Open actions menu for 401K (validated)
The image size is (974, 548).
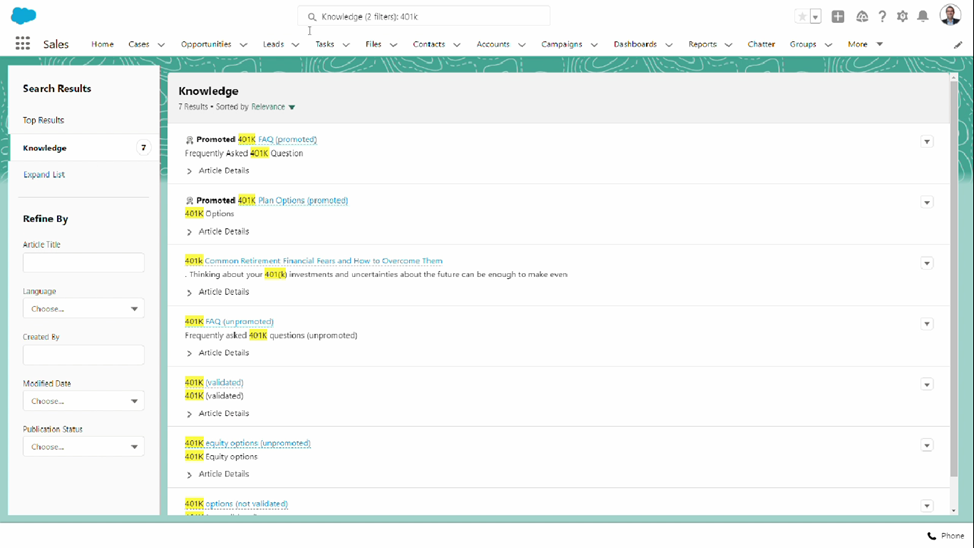click(927, 384)
